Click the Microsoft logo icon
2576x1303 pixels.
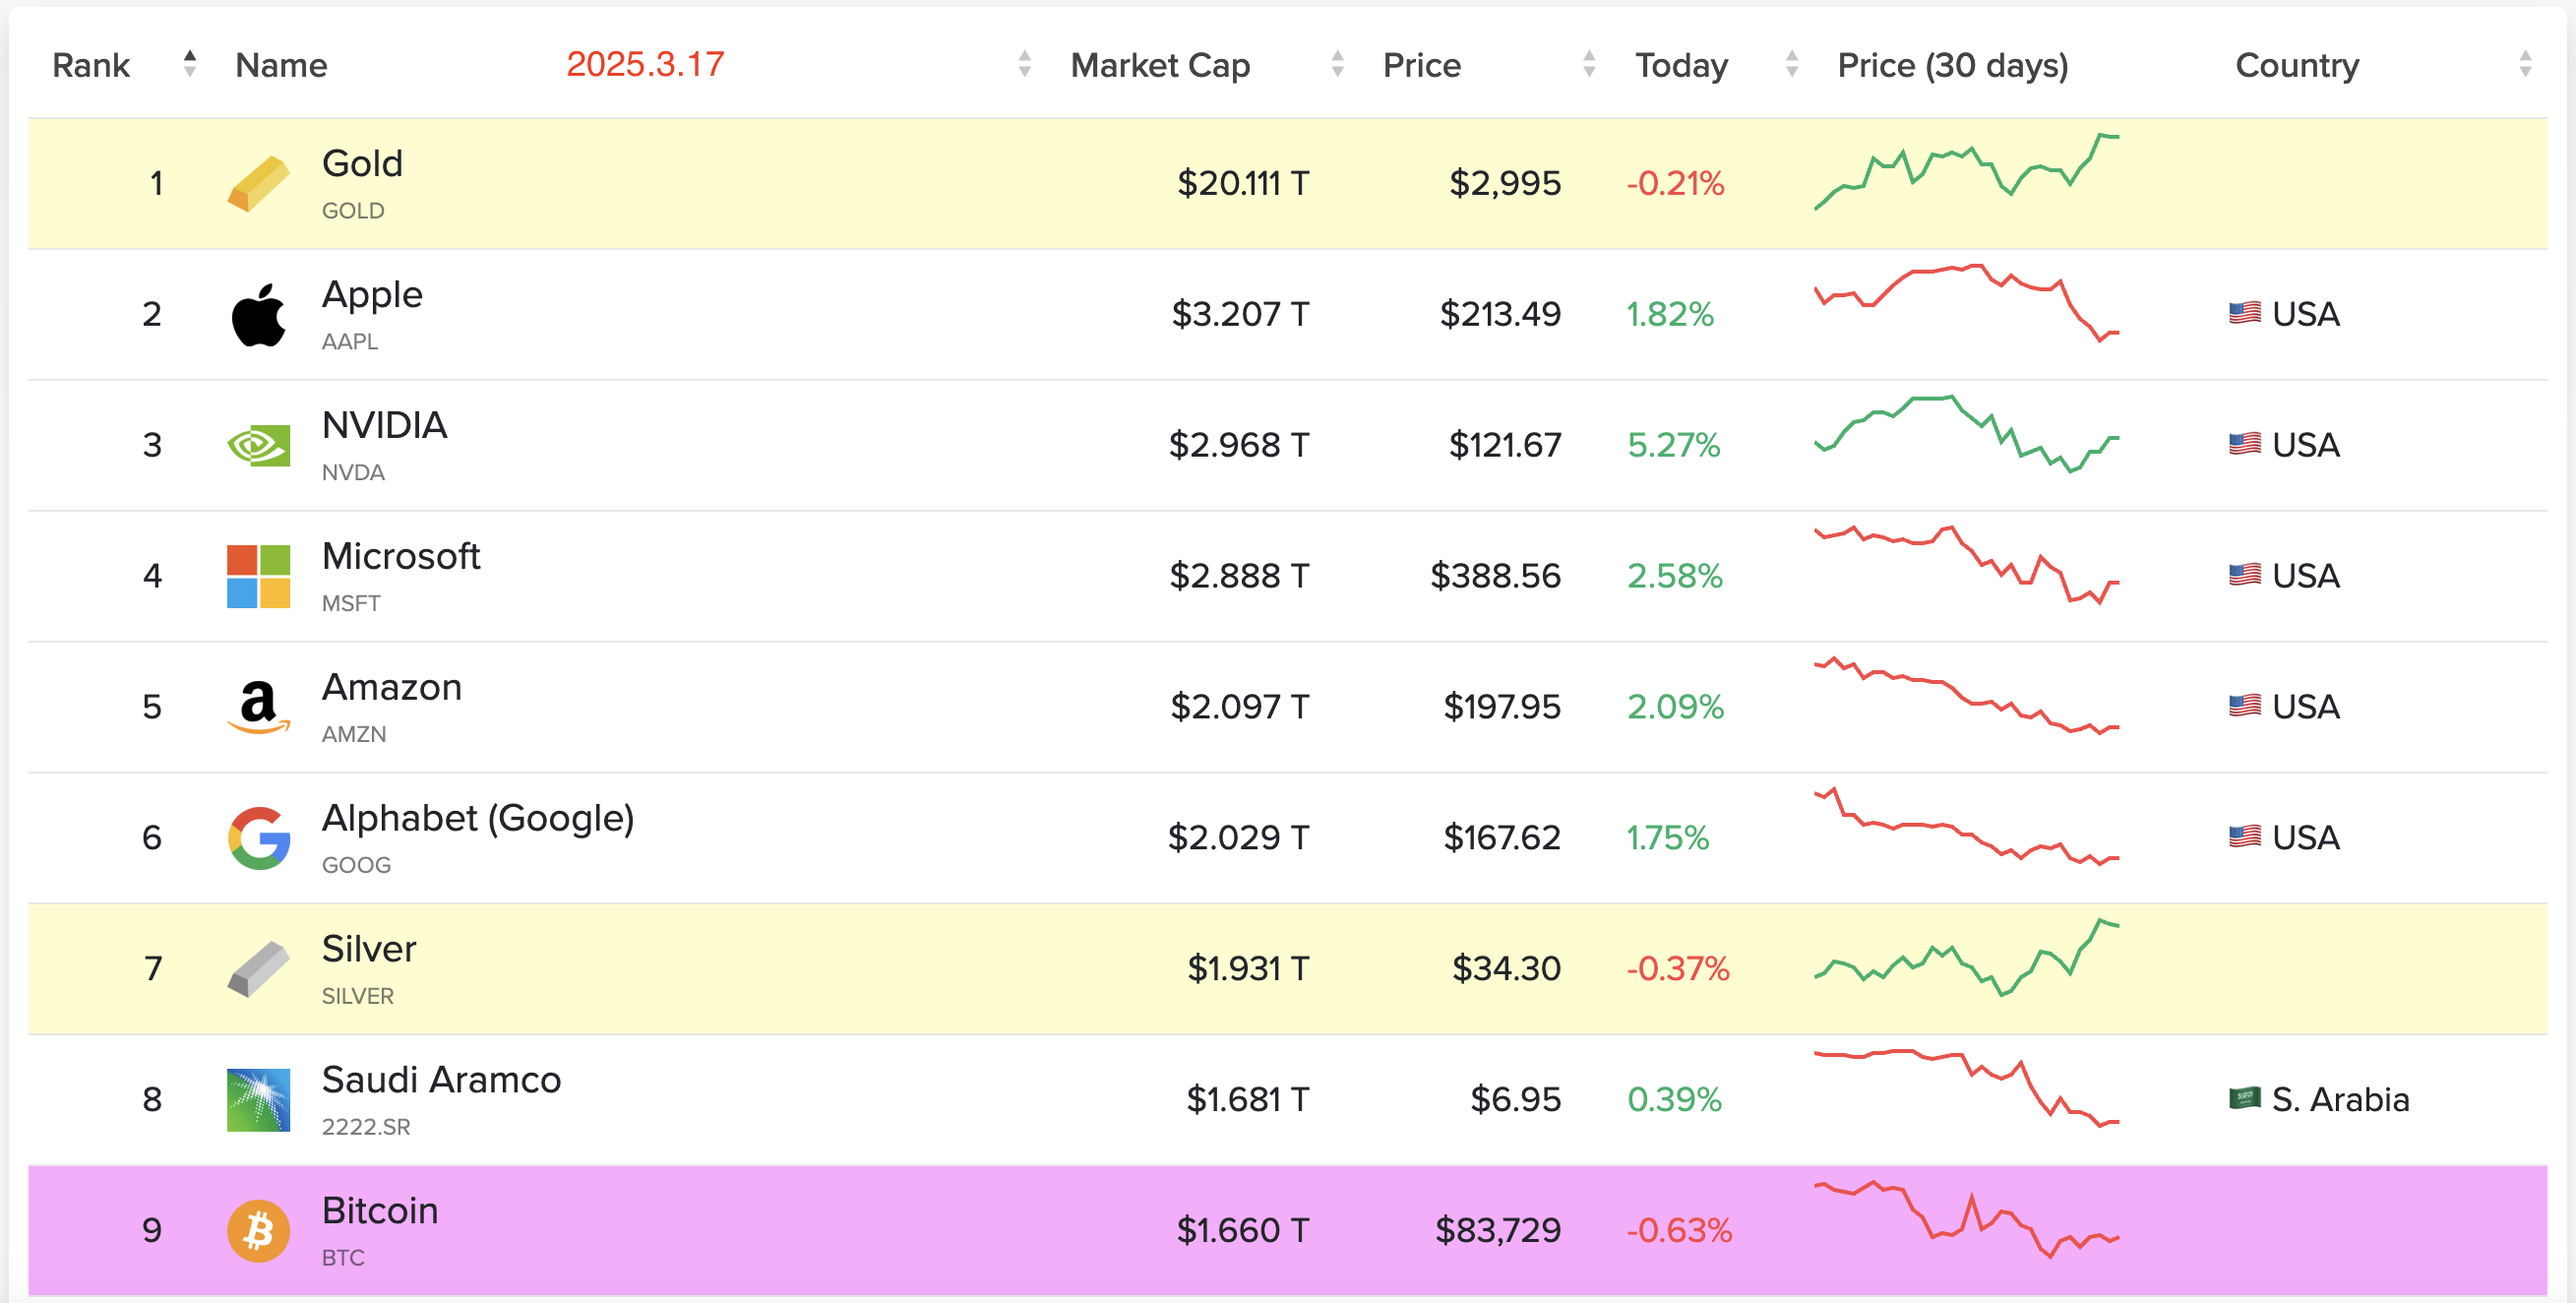click(x=258, y=576)
